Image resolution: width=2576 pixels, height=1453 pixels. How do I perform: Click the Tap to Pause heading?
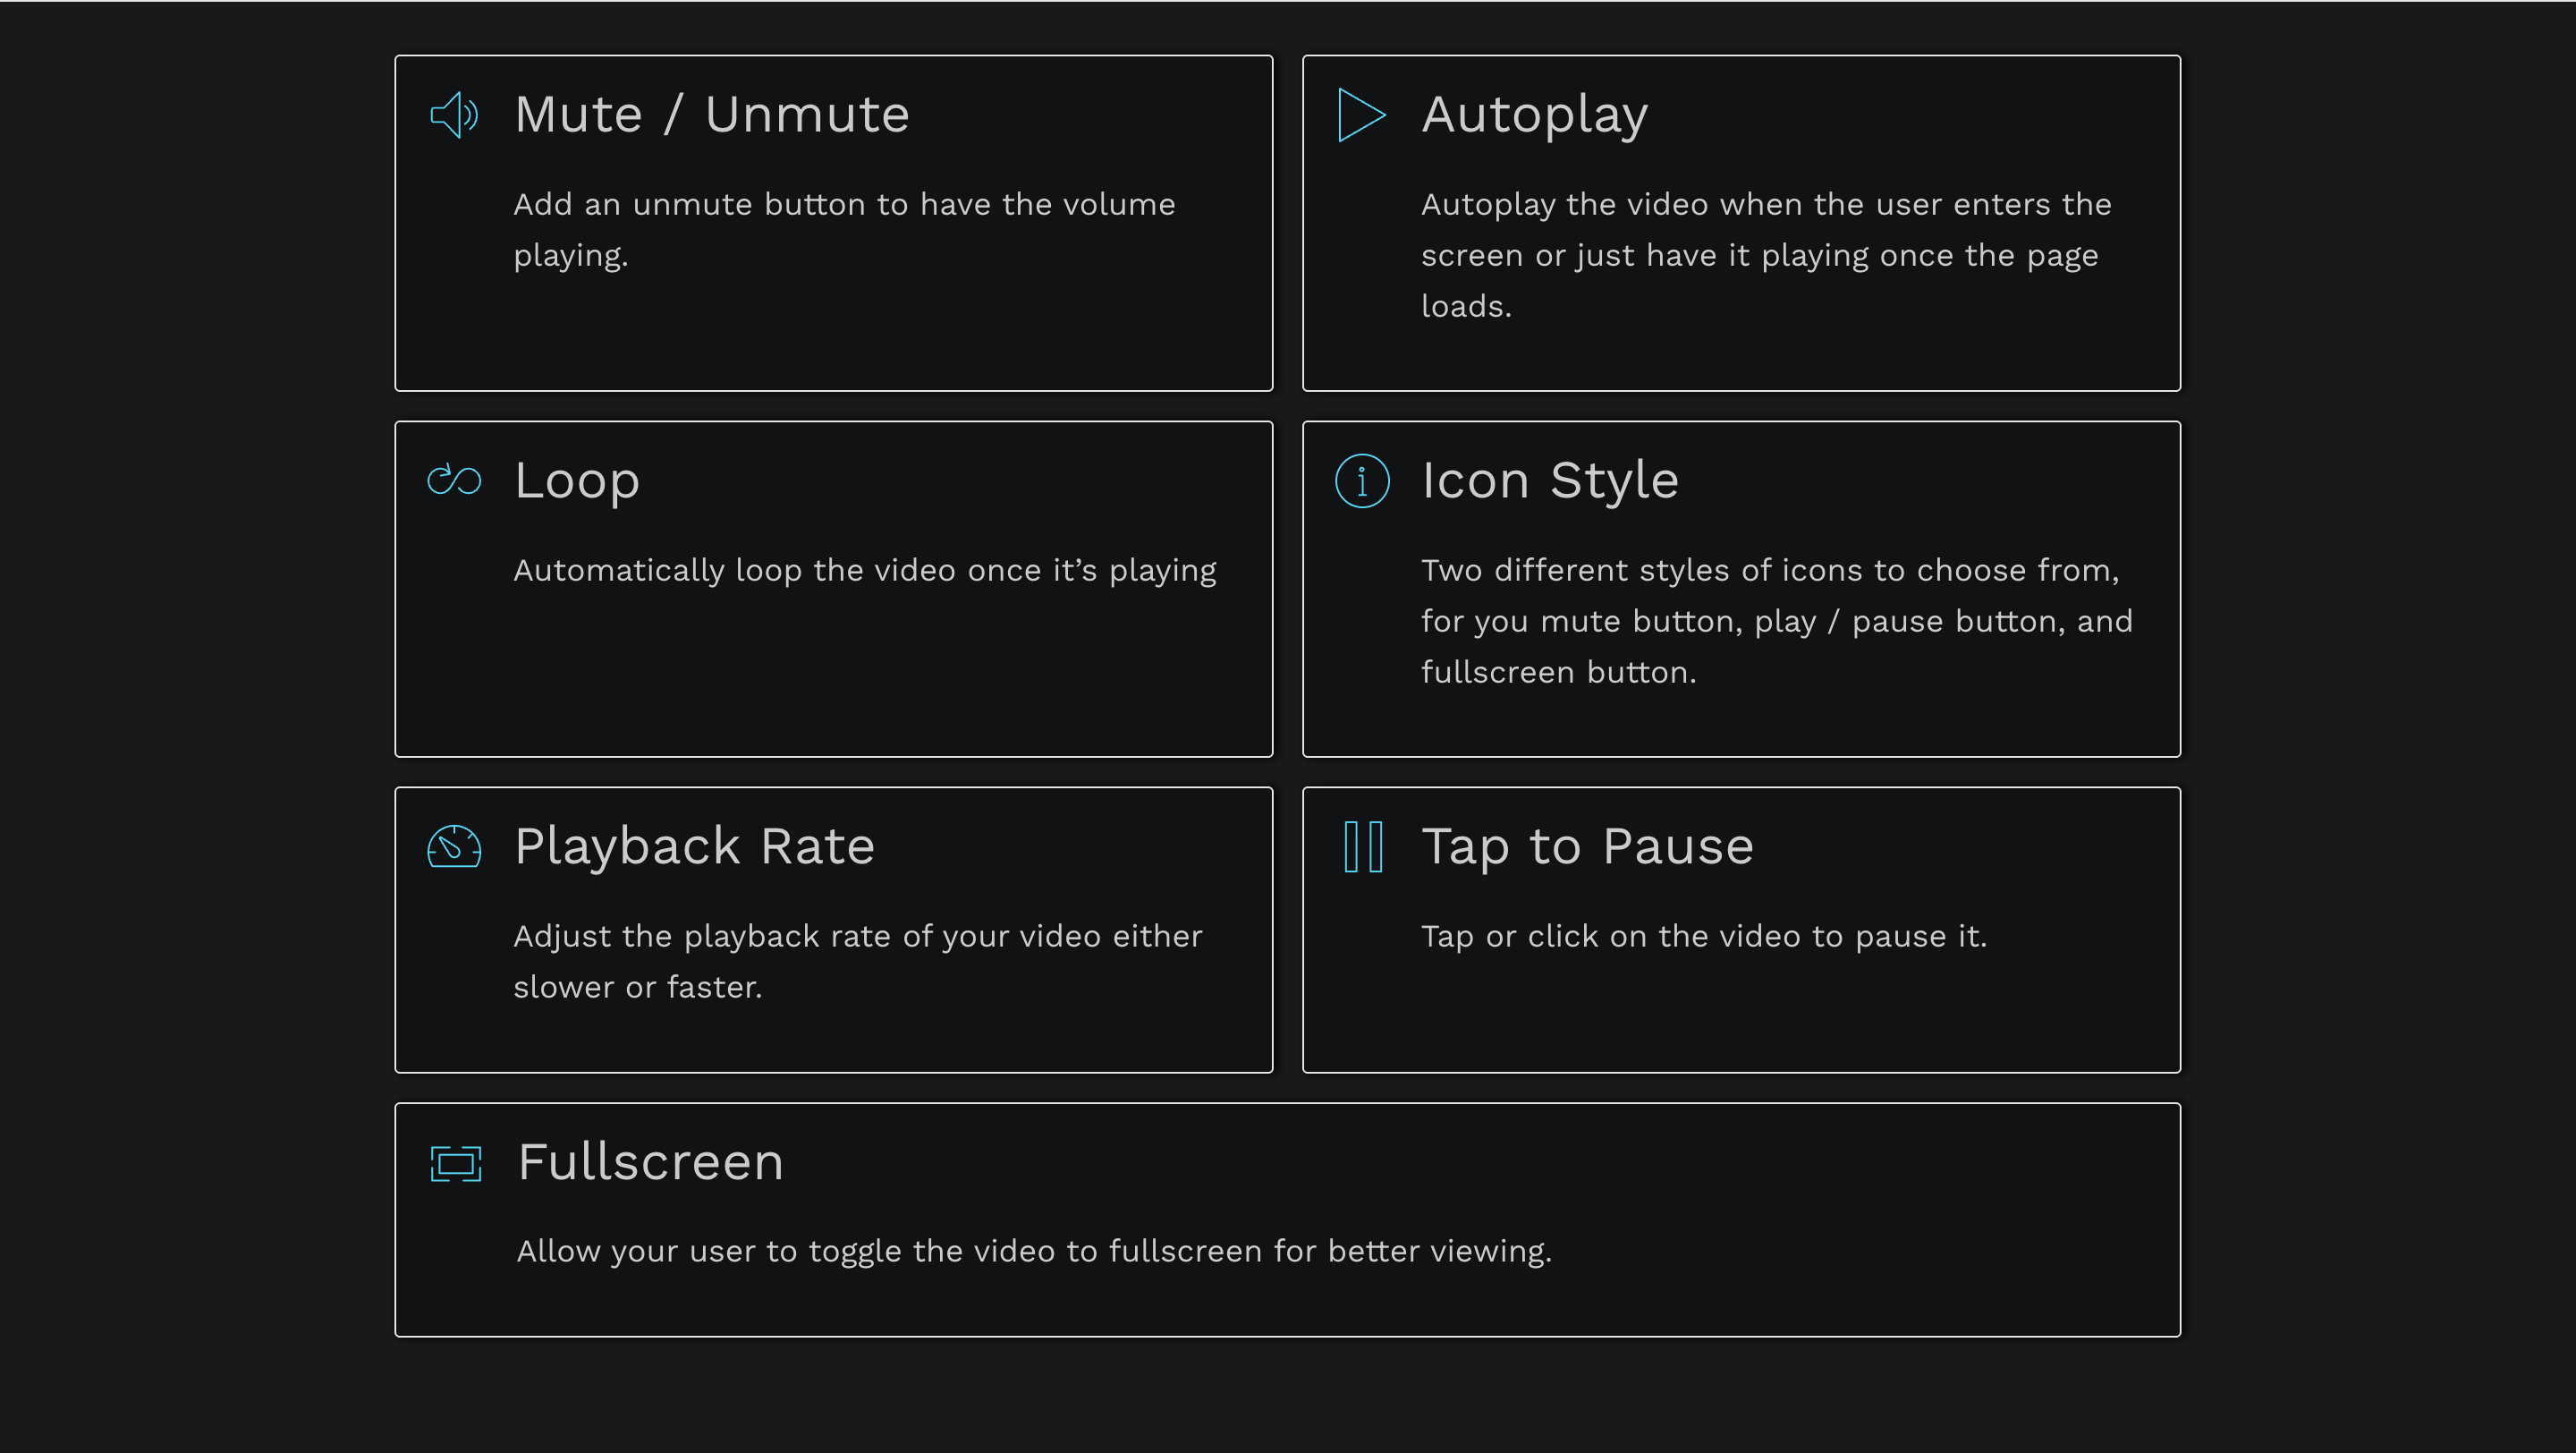(x=1588, y=847)
